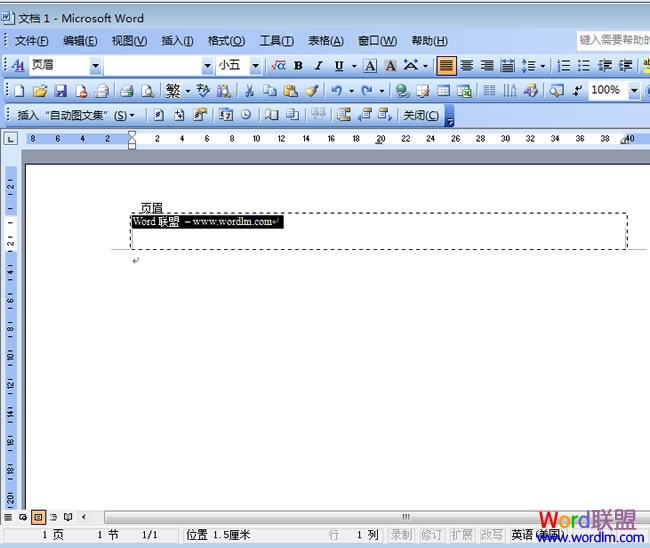Expand underline style arrow
This screenshot has width=650, height=548.
(354, 65)
